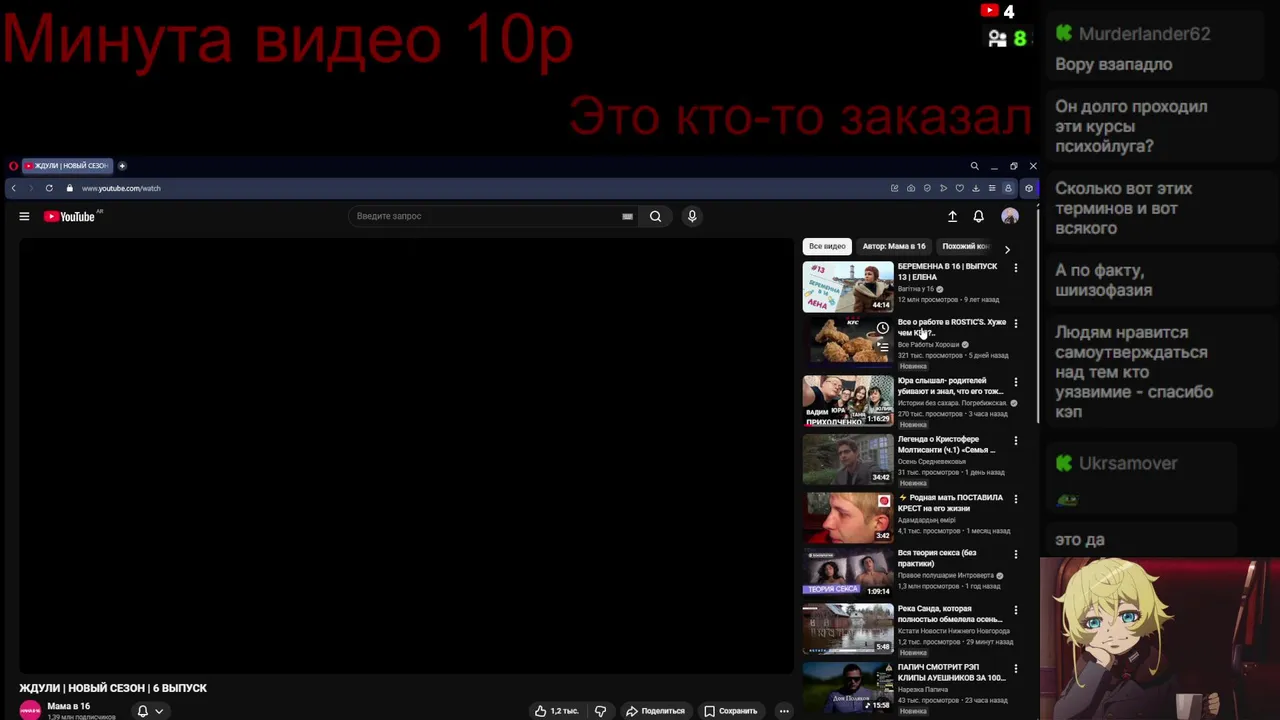Go back with the browser back arrow
The width and height of the screenshot is (1280, 720).
pyautogui.click(x=13, y=188)
